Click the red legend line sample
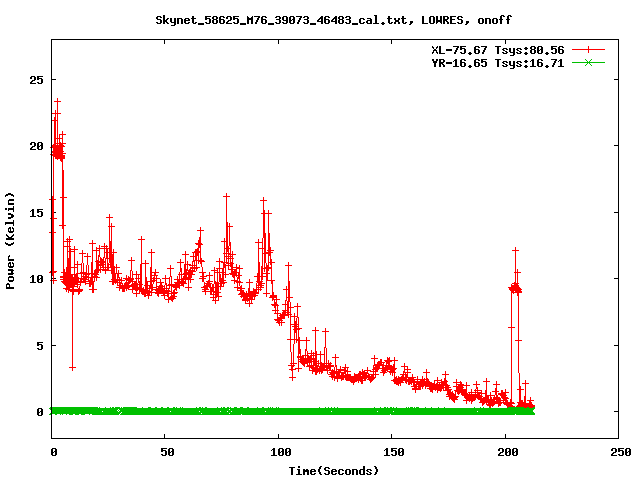The width and height of the screenshot is (640, 480). (588, 50)
